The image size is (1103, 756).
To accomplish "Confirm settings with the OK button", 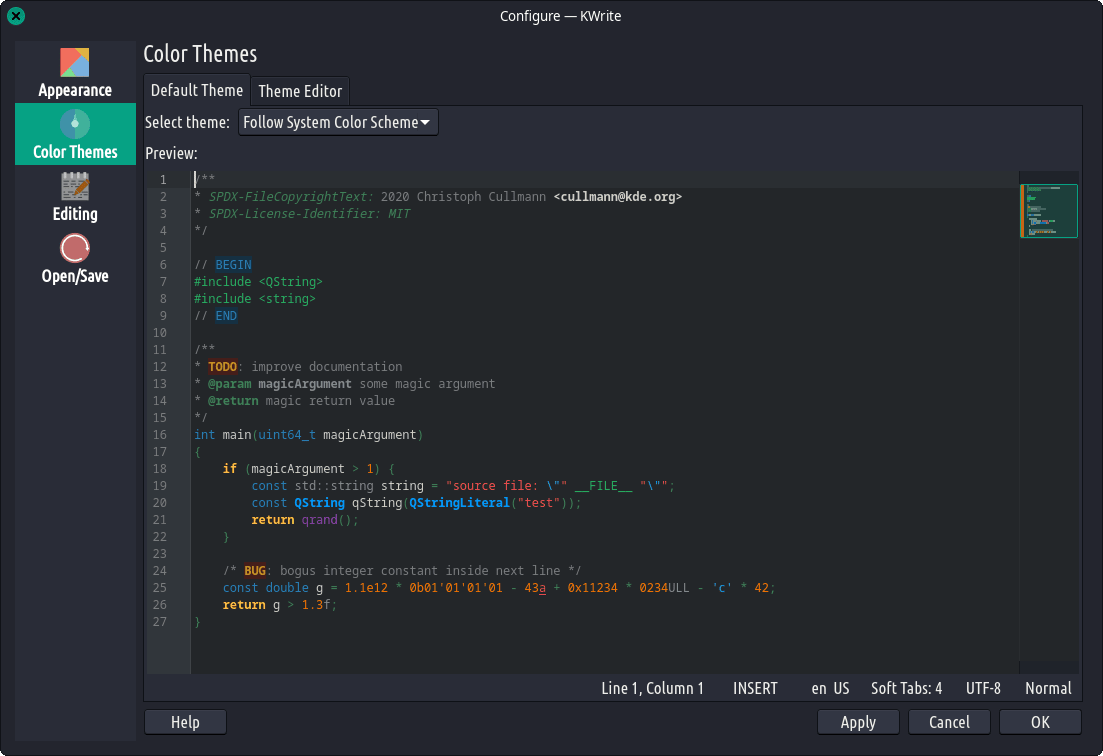I will (x=1040, y=722).
